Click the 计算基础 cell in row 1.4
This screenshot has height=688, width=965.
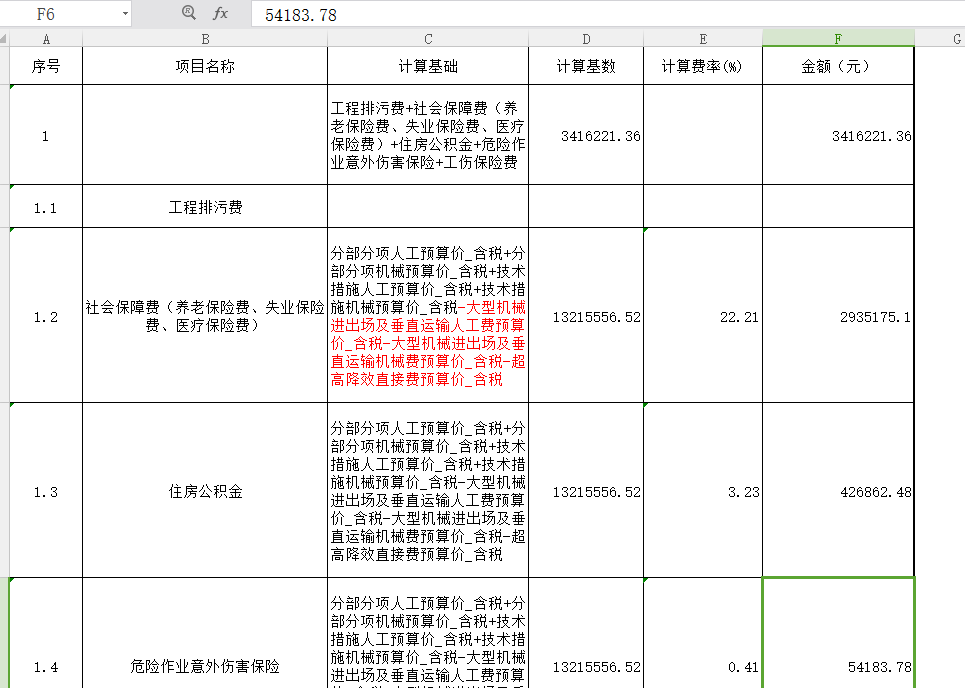pos(428,633)
